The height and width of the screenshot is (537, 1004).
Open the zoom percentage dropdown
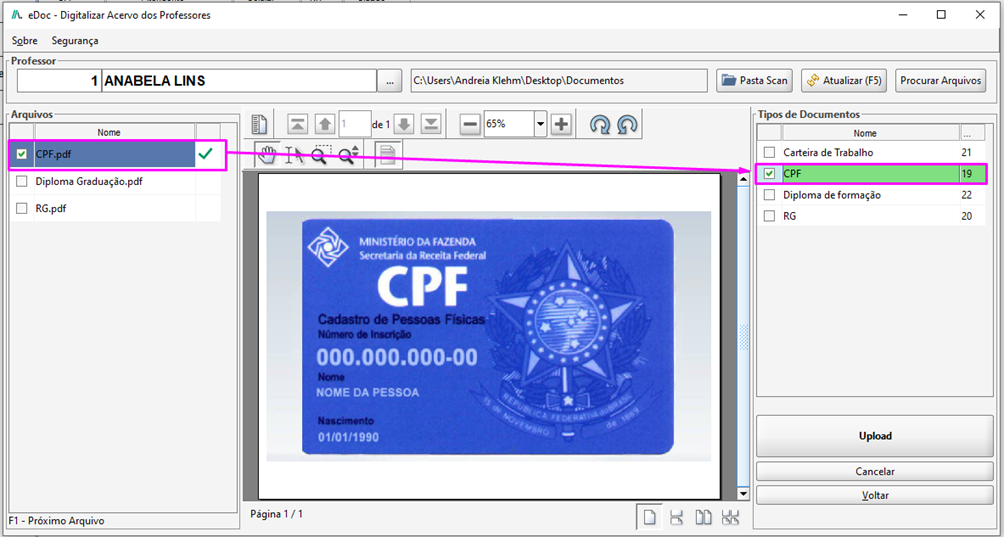[x=540, y=124]
